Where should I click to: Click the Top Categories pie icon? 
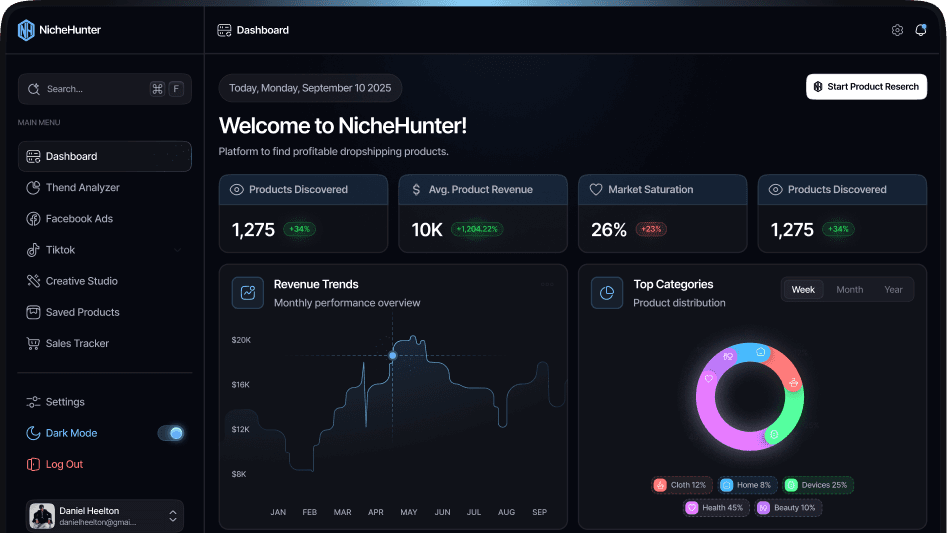[x=606, y=293]
